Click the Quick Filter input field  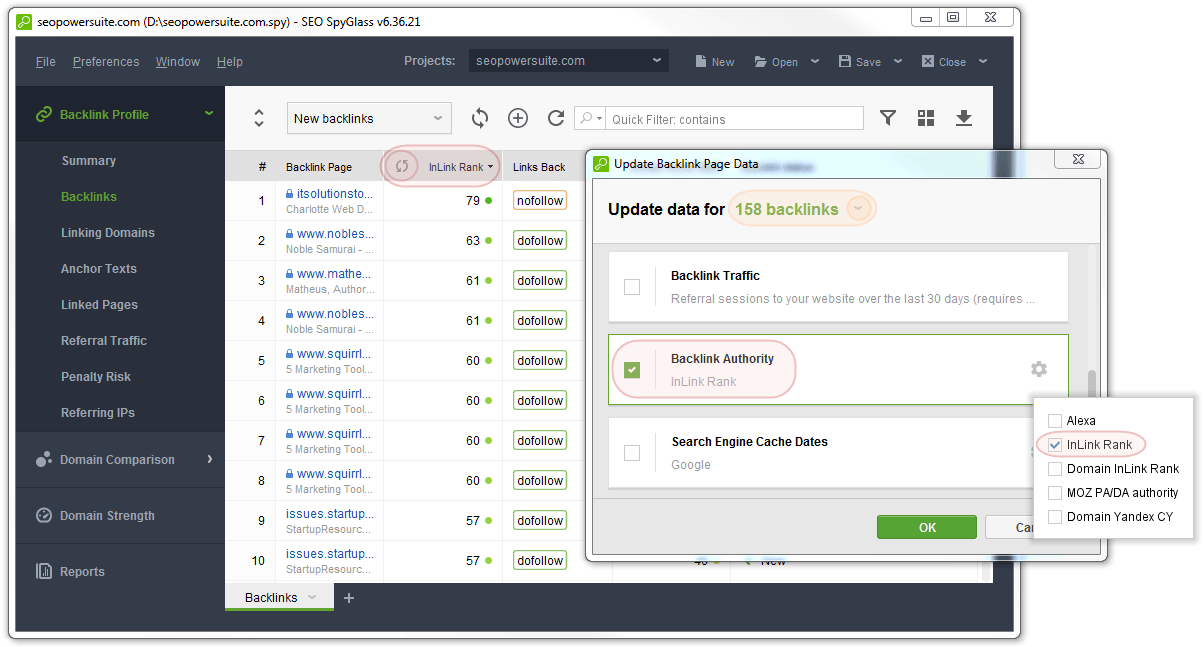click(x=735, y=119)
